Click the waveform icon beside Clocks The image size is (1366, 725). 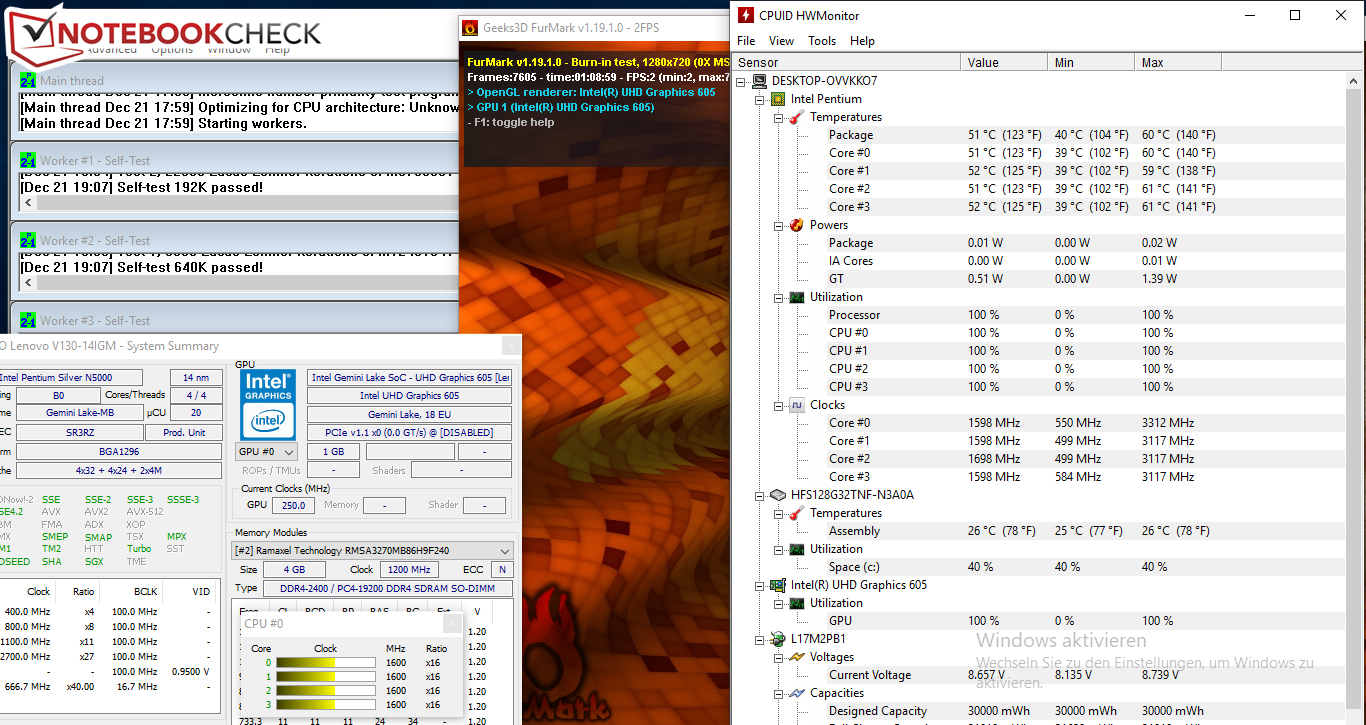coord(797,405)
